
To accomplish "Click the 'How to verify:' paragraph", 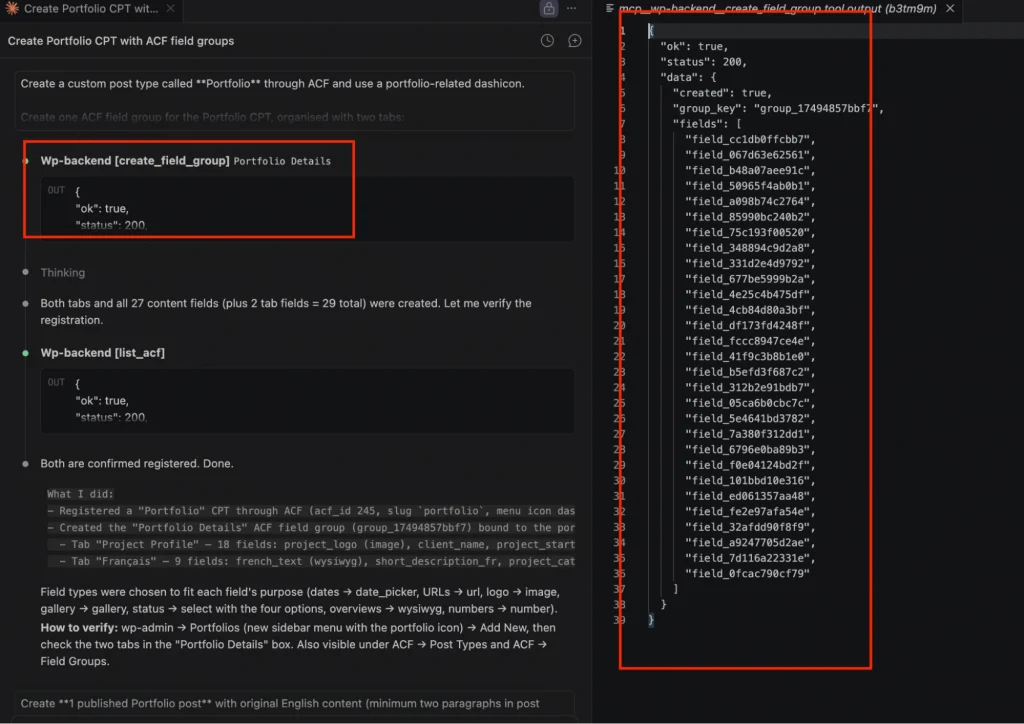I will pos(298,644).
